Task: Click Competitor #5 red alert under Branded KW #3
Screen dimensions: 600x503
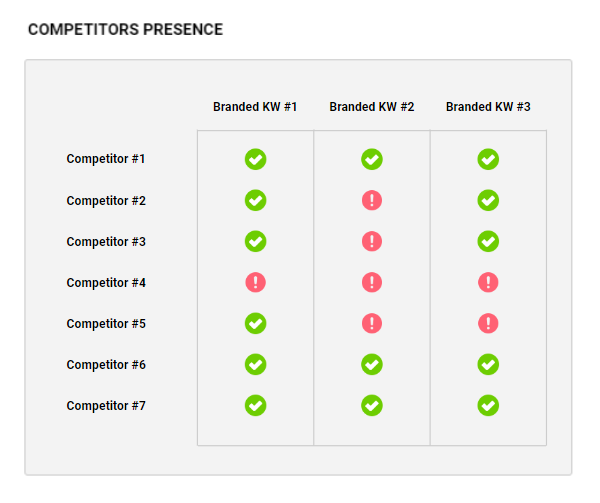Action: pyautogui.click(x=488, y=324)
